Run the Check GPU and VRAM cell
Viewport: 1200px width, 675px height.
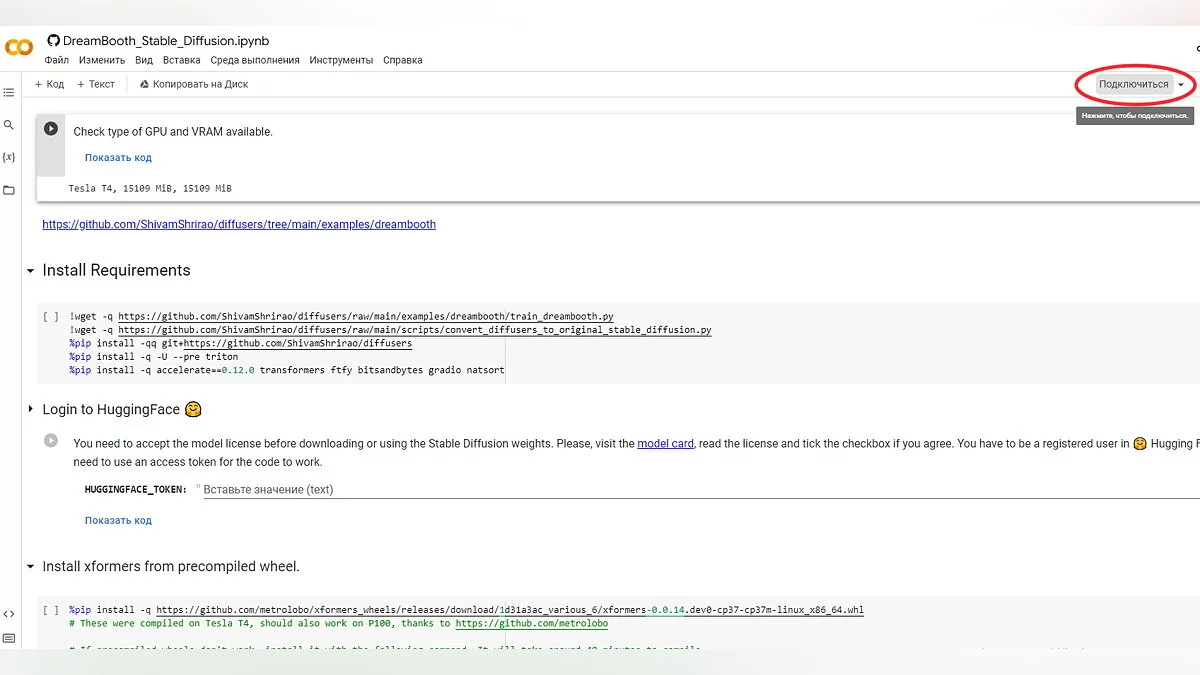51,129
